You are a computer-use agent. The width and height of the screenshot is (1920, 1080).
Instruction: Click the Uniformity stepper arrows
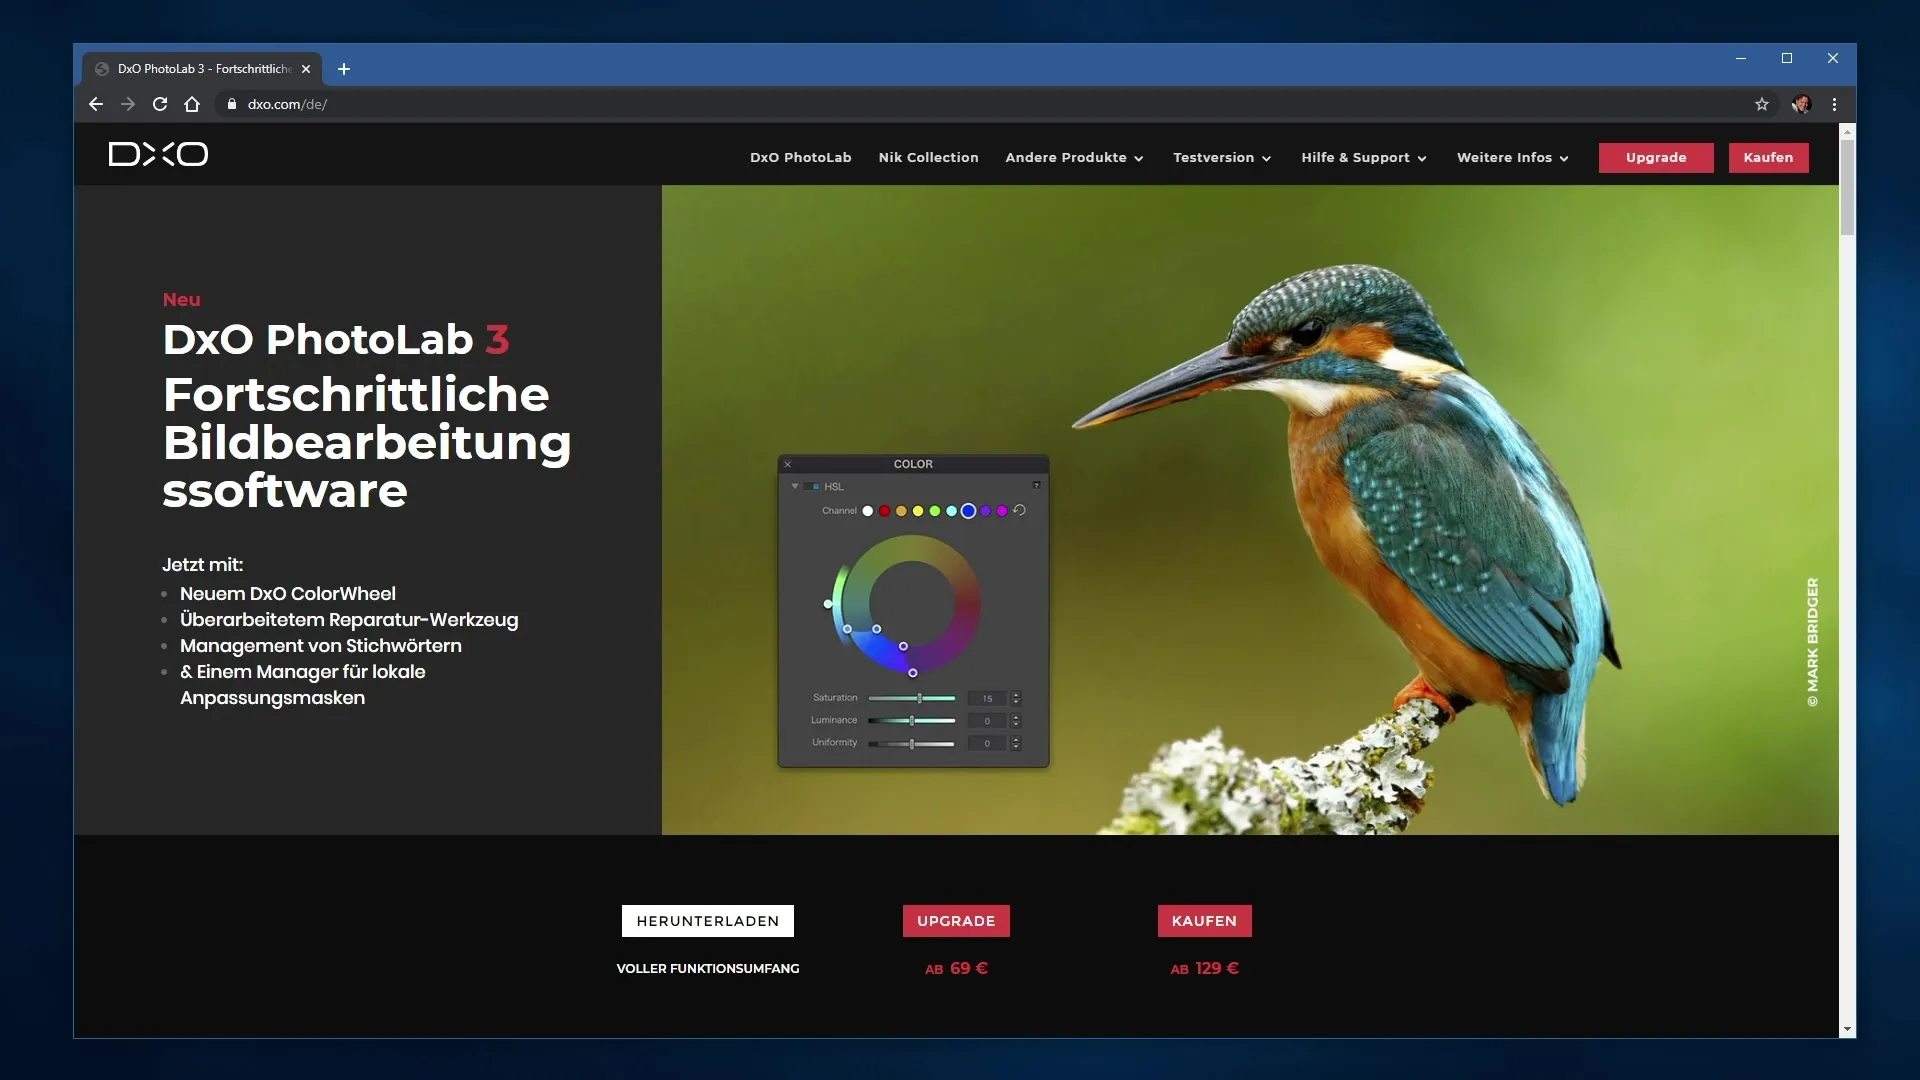pyautogui.click(x=1016, y=743)
